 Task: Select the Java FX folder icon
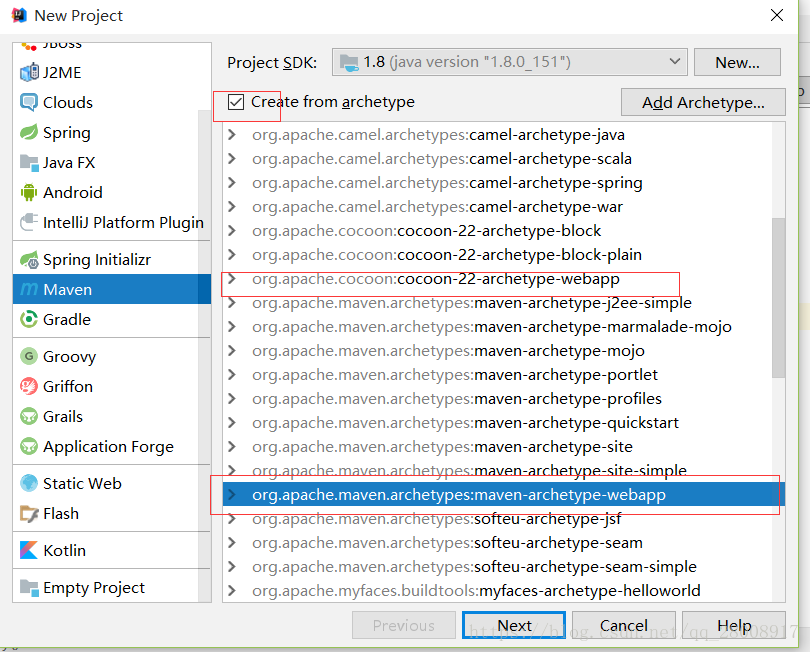(x=29, y=163)
